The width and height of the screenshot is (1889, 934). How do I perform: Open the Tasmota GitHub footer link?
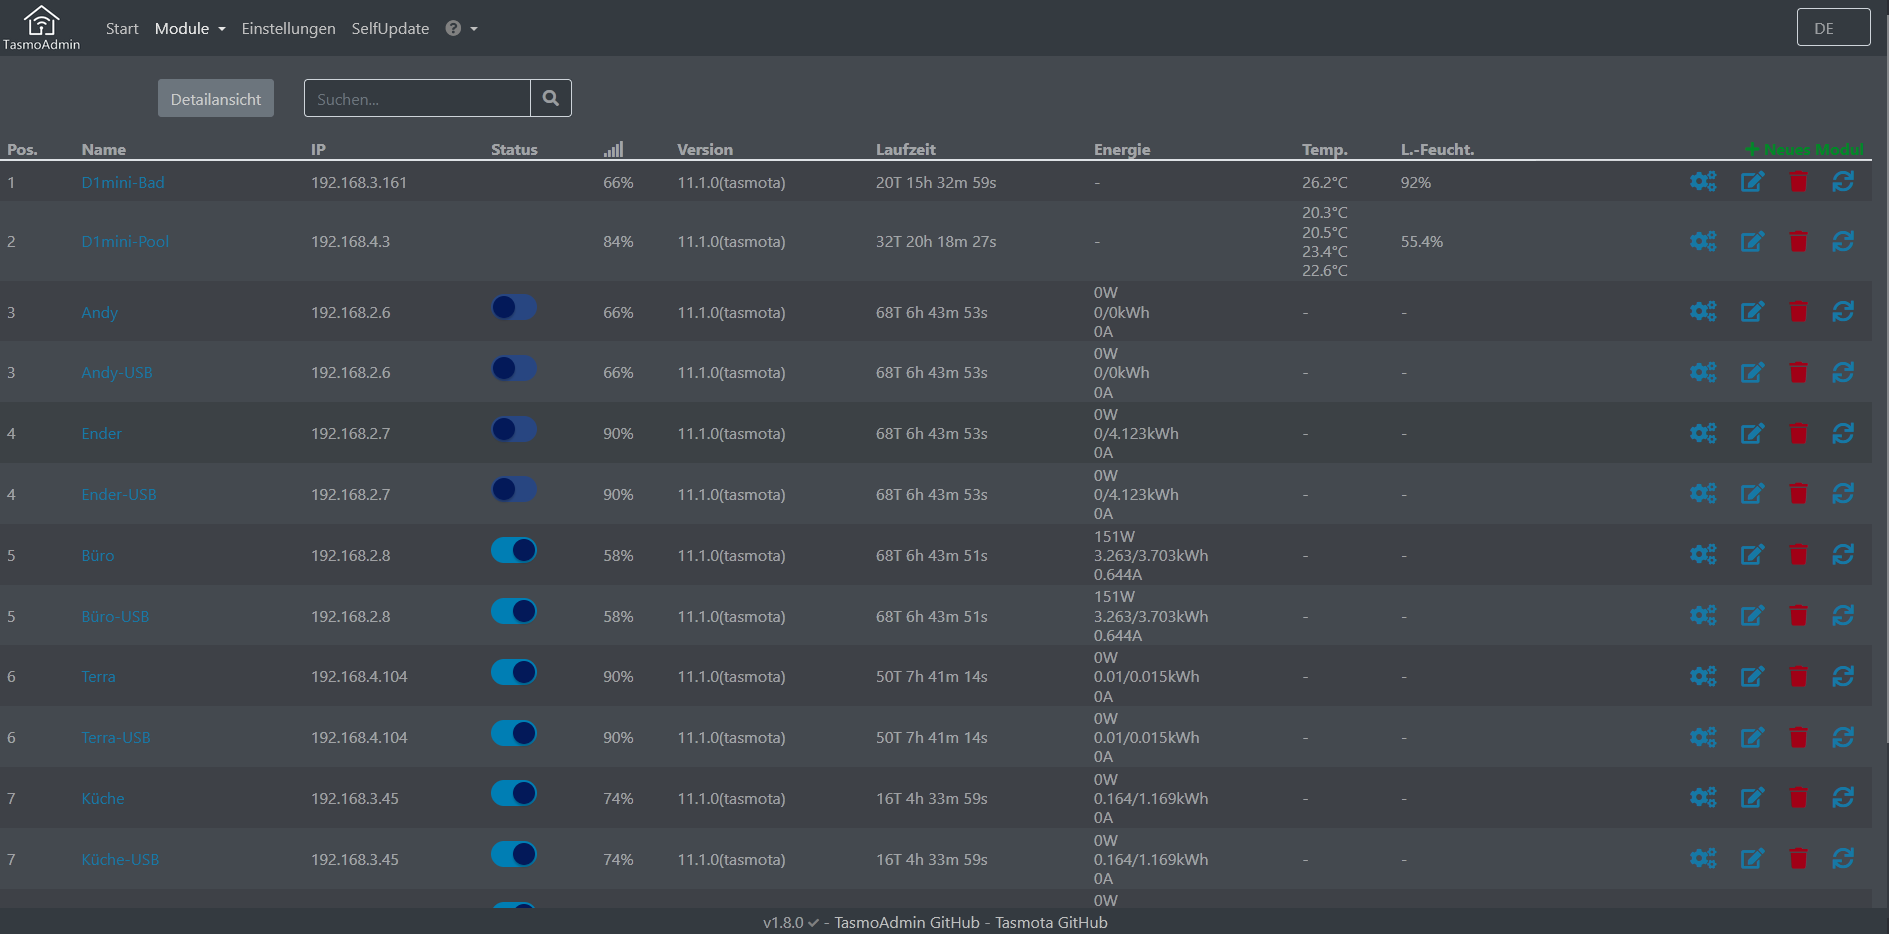click(x=1051, y=922)
